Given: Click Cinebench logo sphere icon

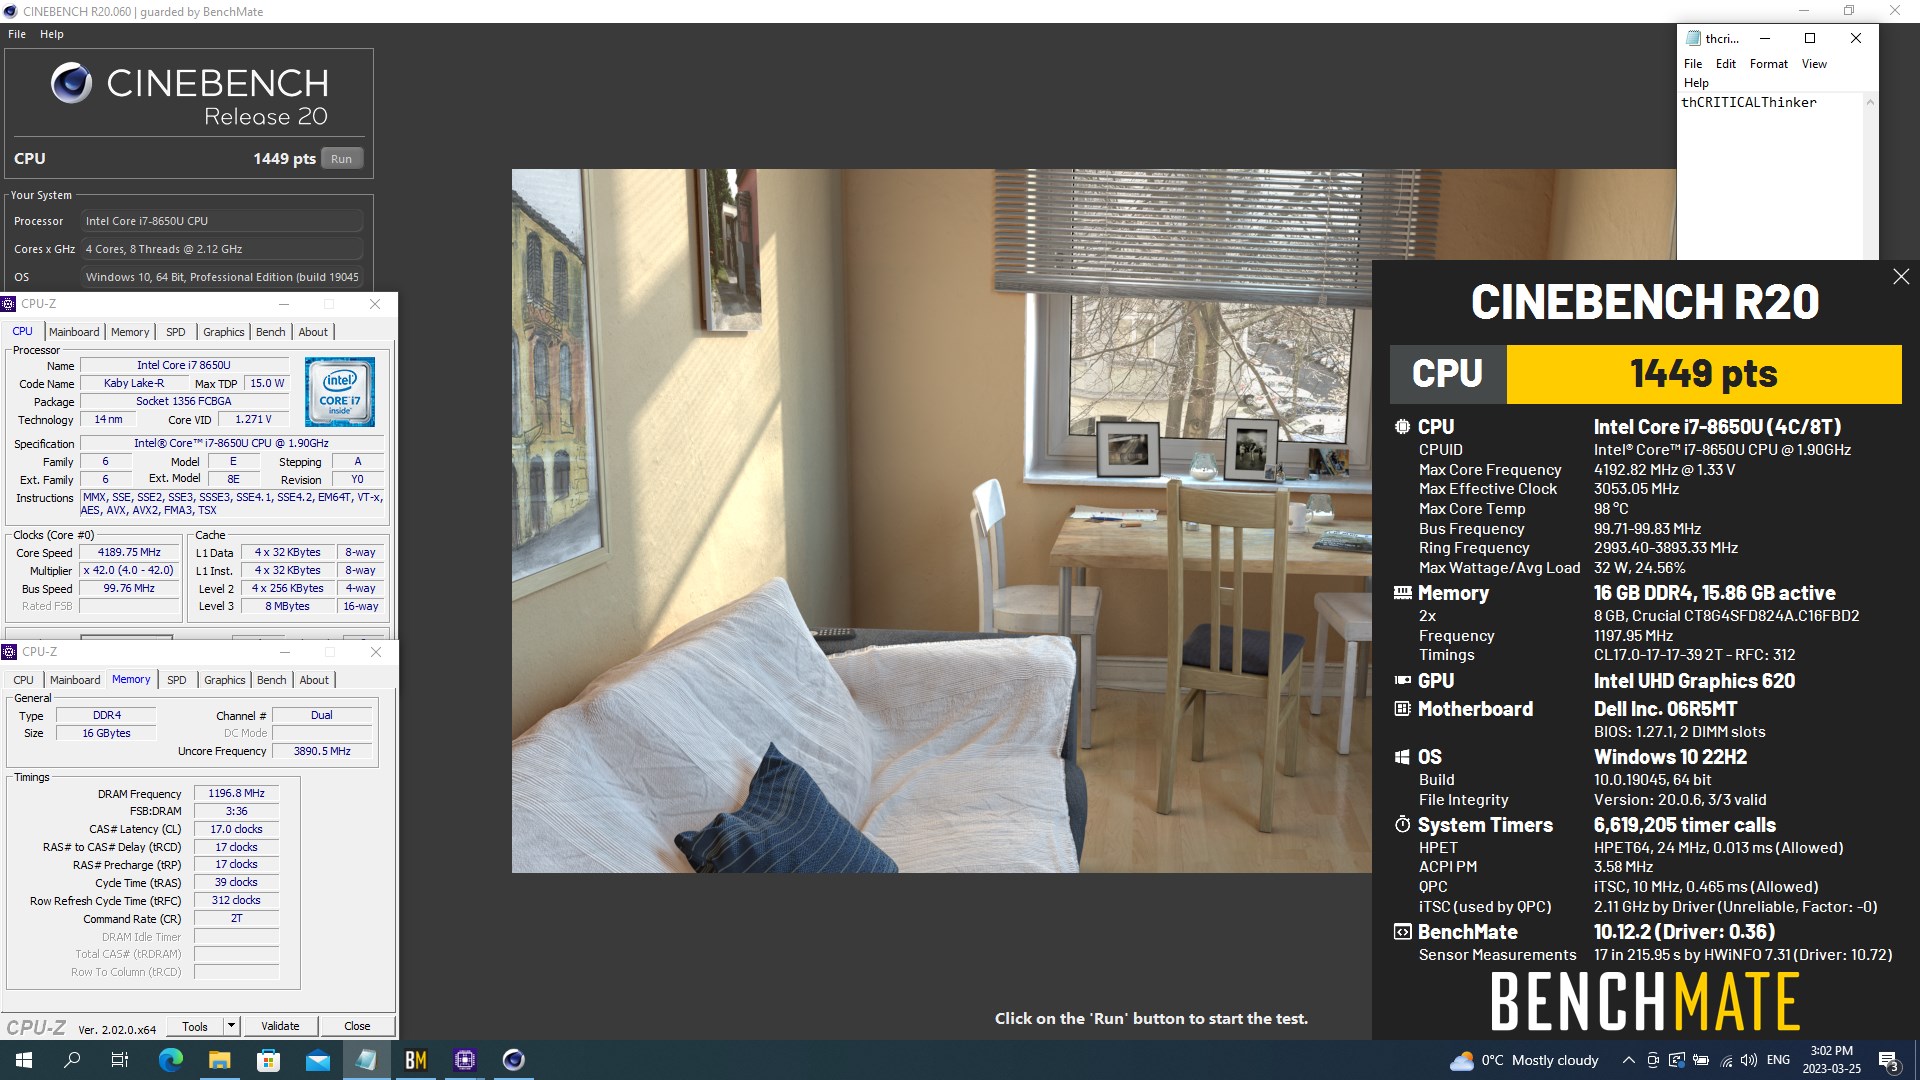Looking at the screenshot, I should [x=72, y=84].
